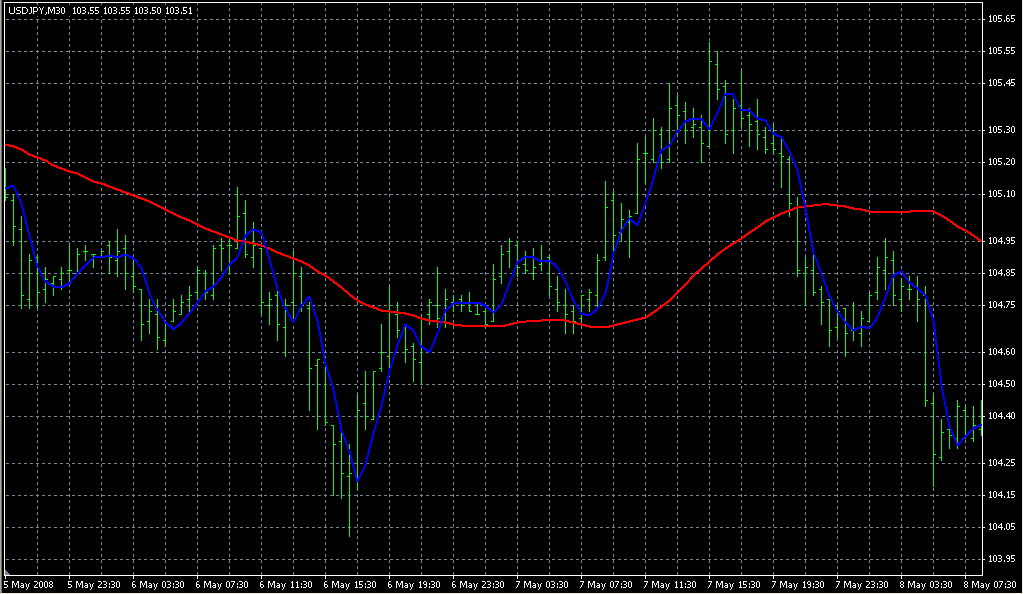Click the blue line's highest peak near 105.40
Screen dimensions: 1024x594
730,94
